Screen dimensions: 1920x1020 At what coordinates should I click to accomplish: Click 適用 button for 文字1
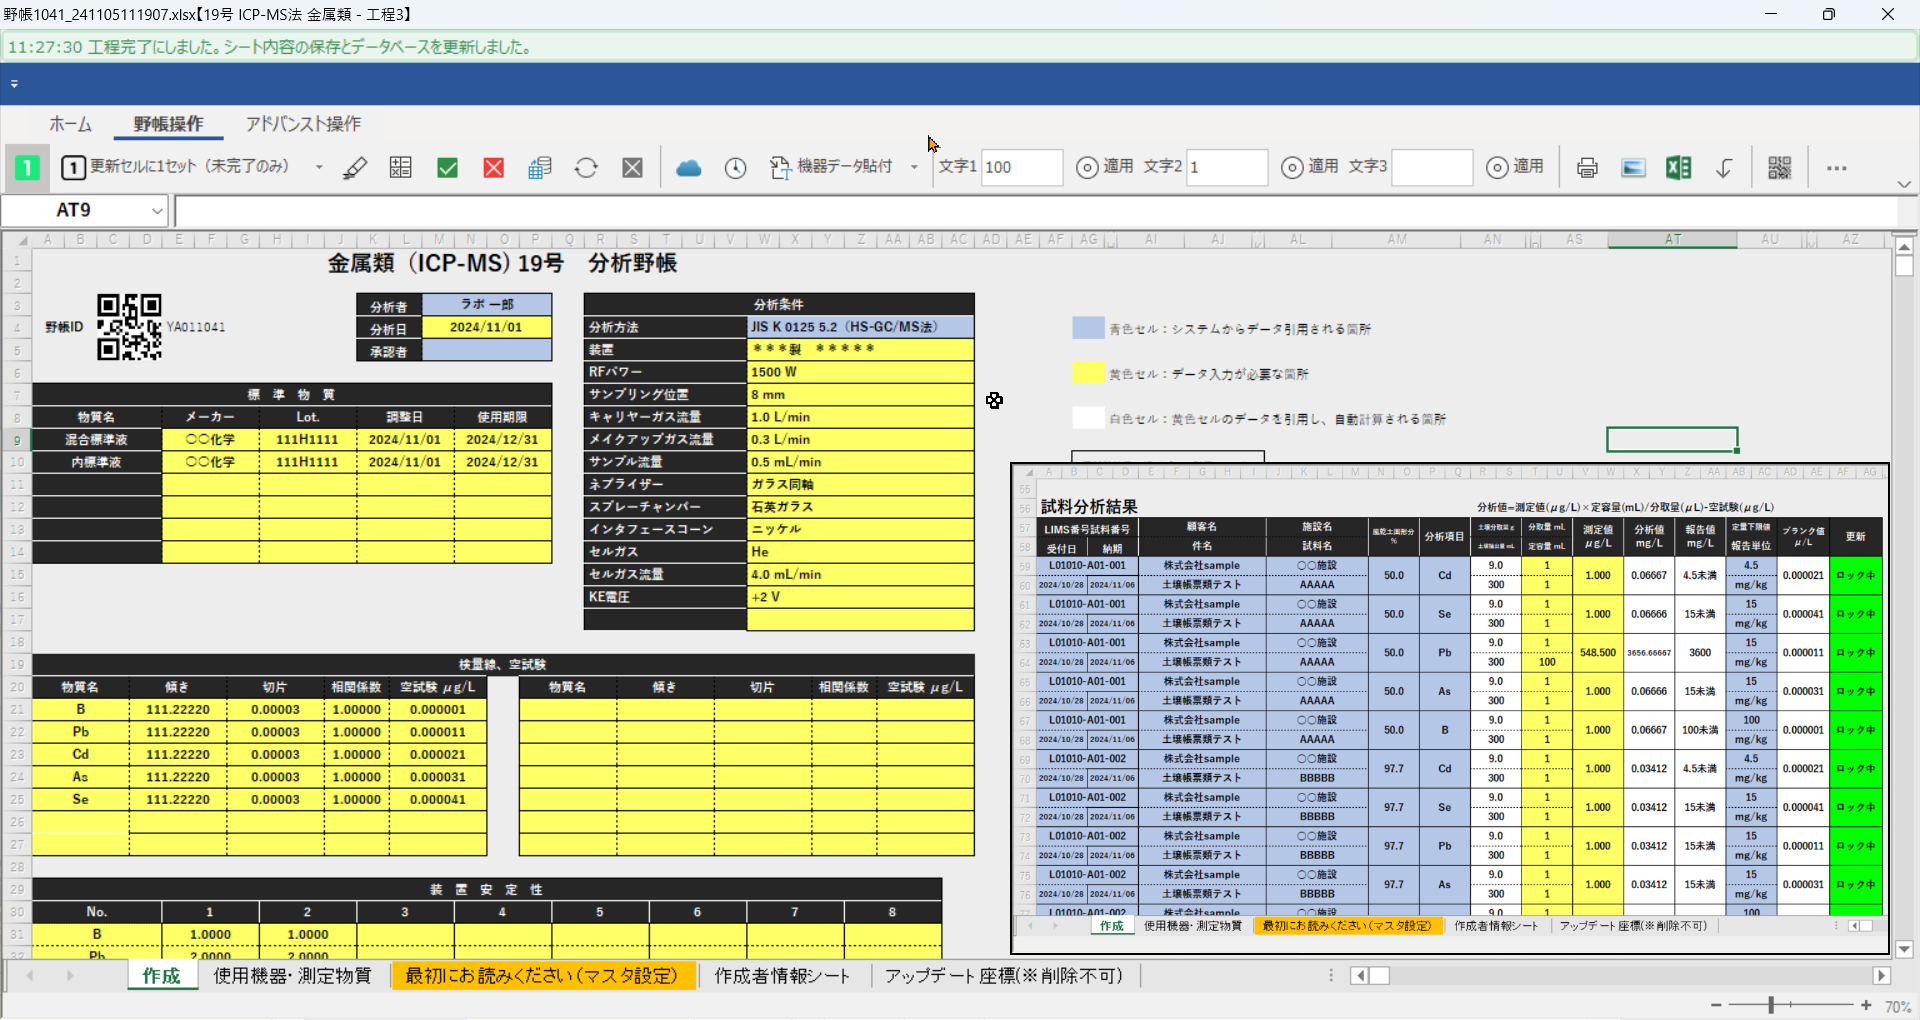(x=1104, y=167)
